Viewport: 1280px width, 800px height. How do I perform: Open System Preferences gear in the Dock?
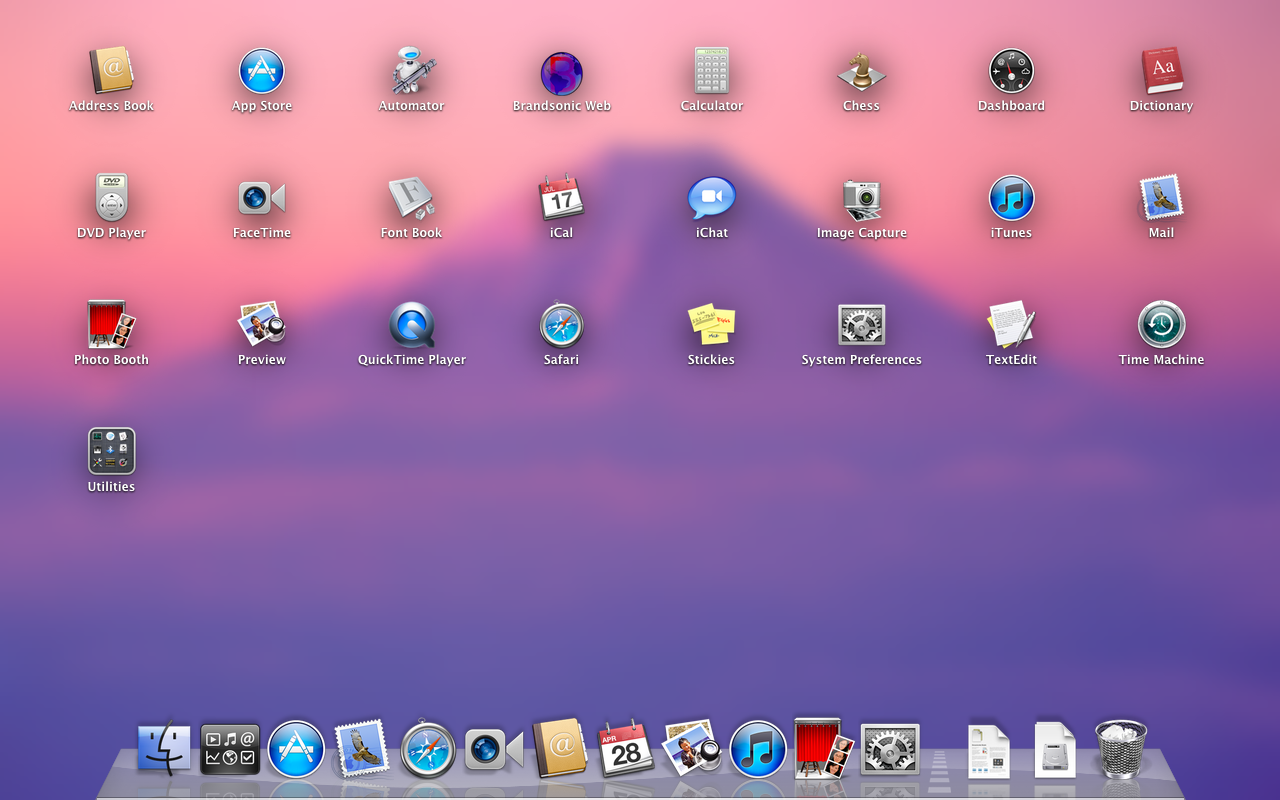[x=890, y=750]
